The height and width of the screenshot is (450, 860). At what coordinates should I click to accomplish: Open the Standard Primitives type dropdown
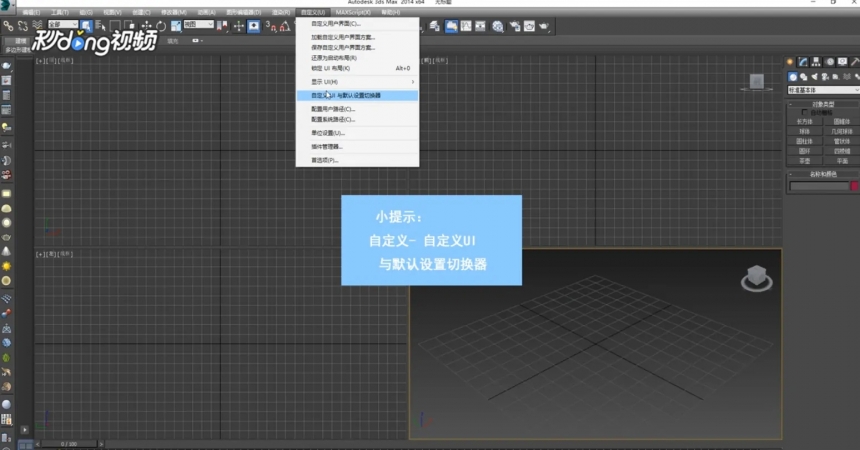tap(823, 89)
